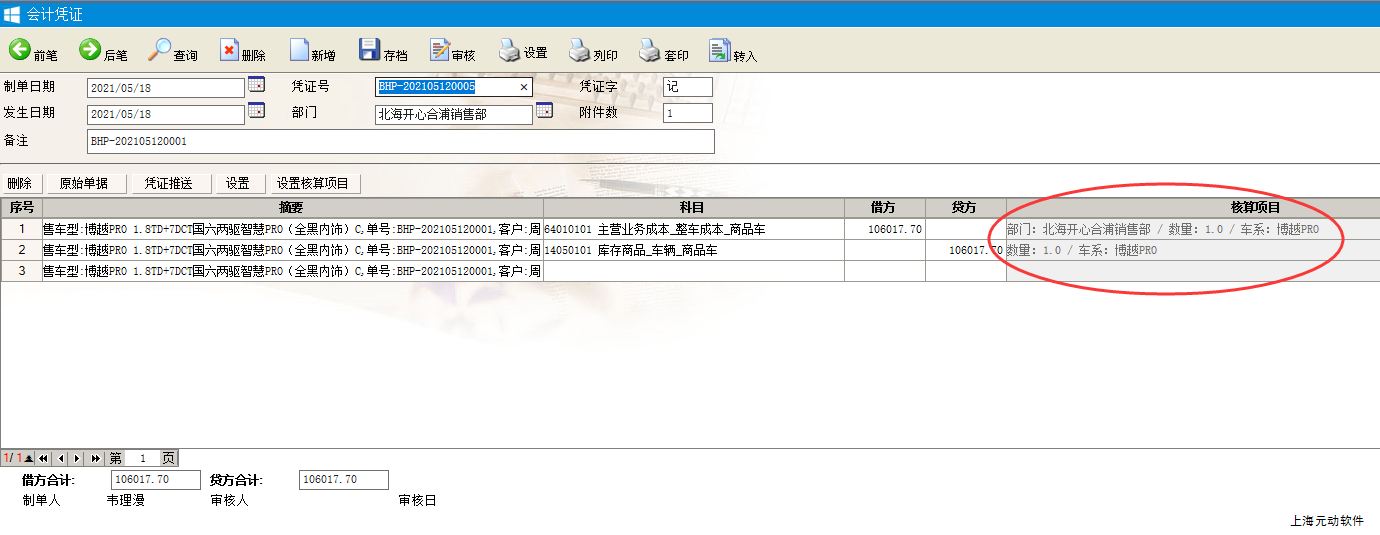This screenshot has height=535, width=1380.
Task: Open the 发生日期 calendar picker
Action: coord(256,111)
